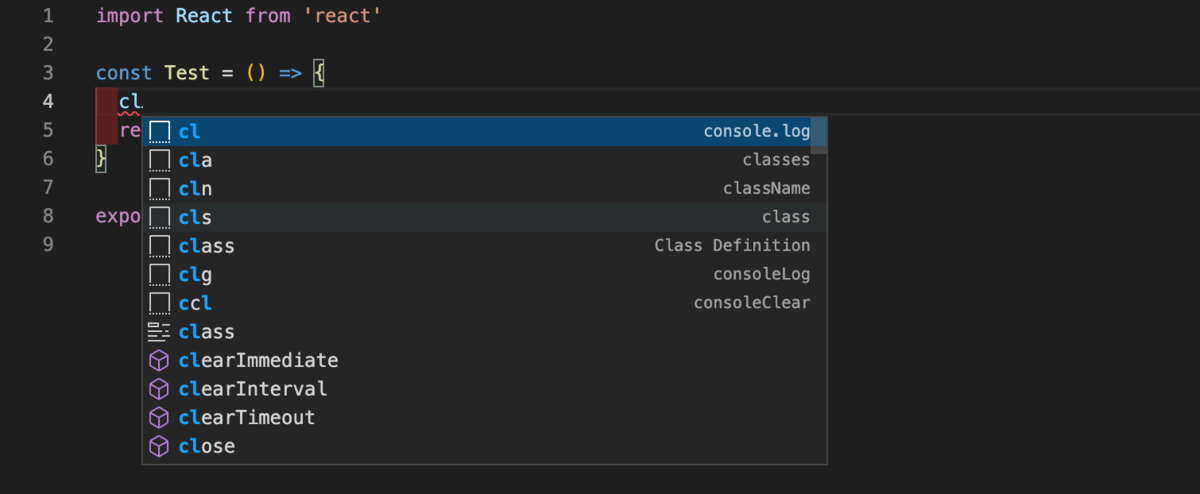Viewport: 1200px width, 494px height.
Task: Click the keyword icon beside lowercase 'class'
Action: [x=159, y=332]
